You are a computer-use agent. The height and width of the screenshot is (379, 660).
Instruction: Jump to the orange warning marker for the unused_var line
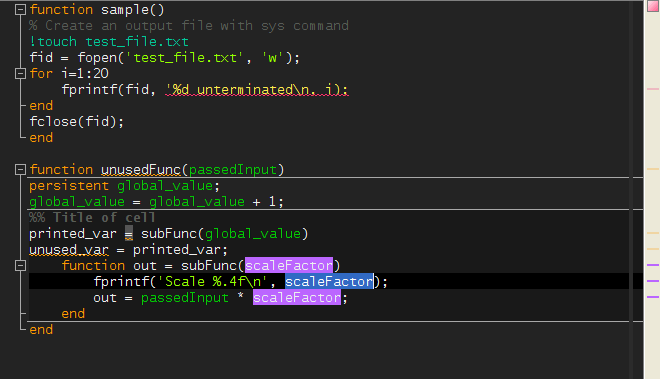pyautogui.click(x=653, y=249)
